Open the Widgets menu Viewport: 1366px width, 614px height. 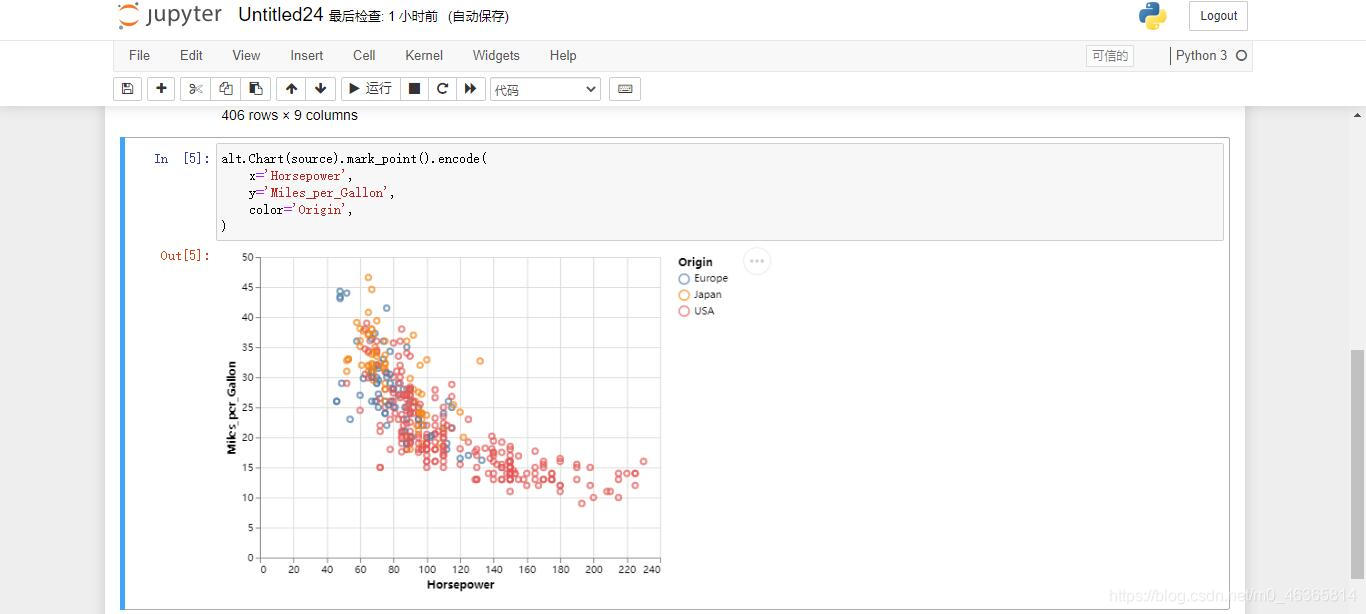pyautogui.click(x=496, y=56)
